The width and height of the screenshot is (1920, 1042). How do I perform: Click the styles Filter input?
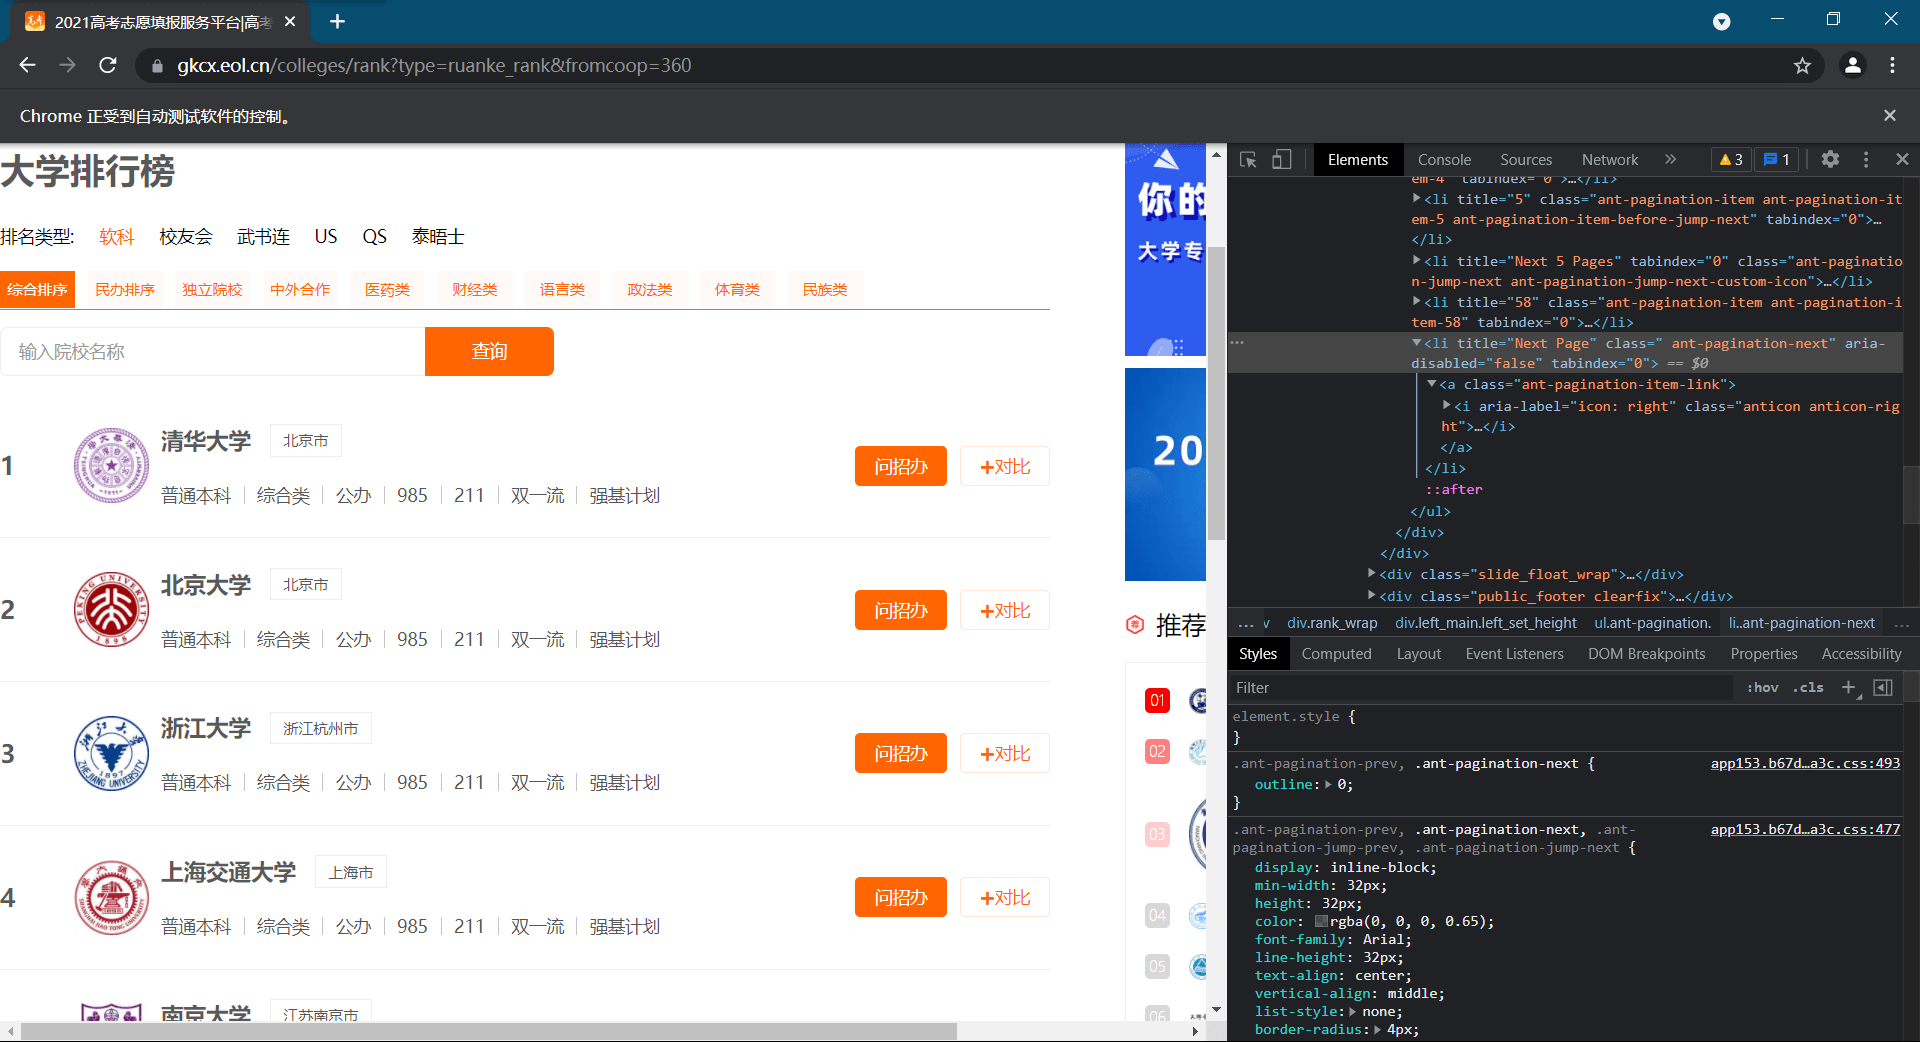(1480, 687)
